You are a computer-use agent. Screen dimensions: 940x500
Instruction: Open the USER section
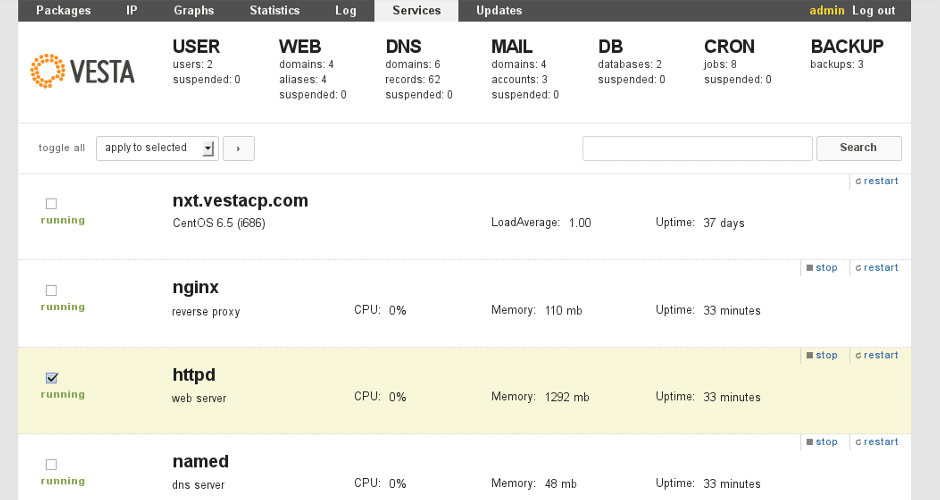(196, 46)
